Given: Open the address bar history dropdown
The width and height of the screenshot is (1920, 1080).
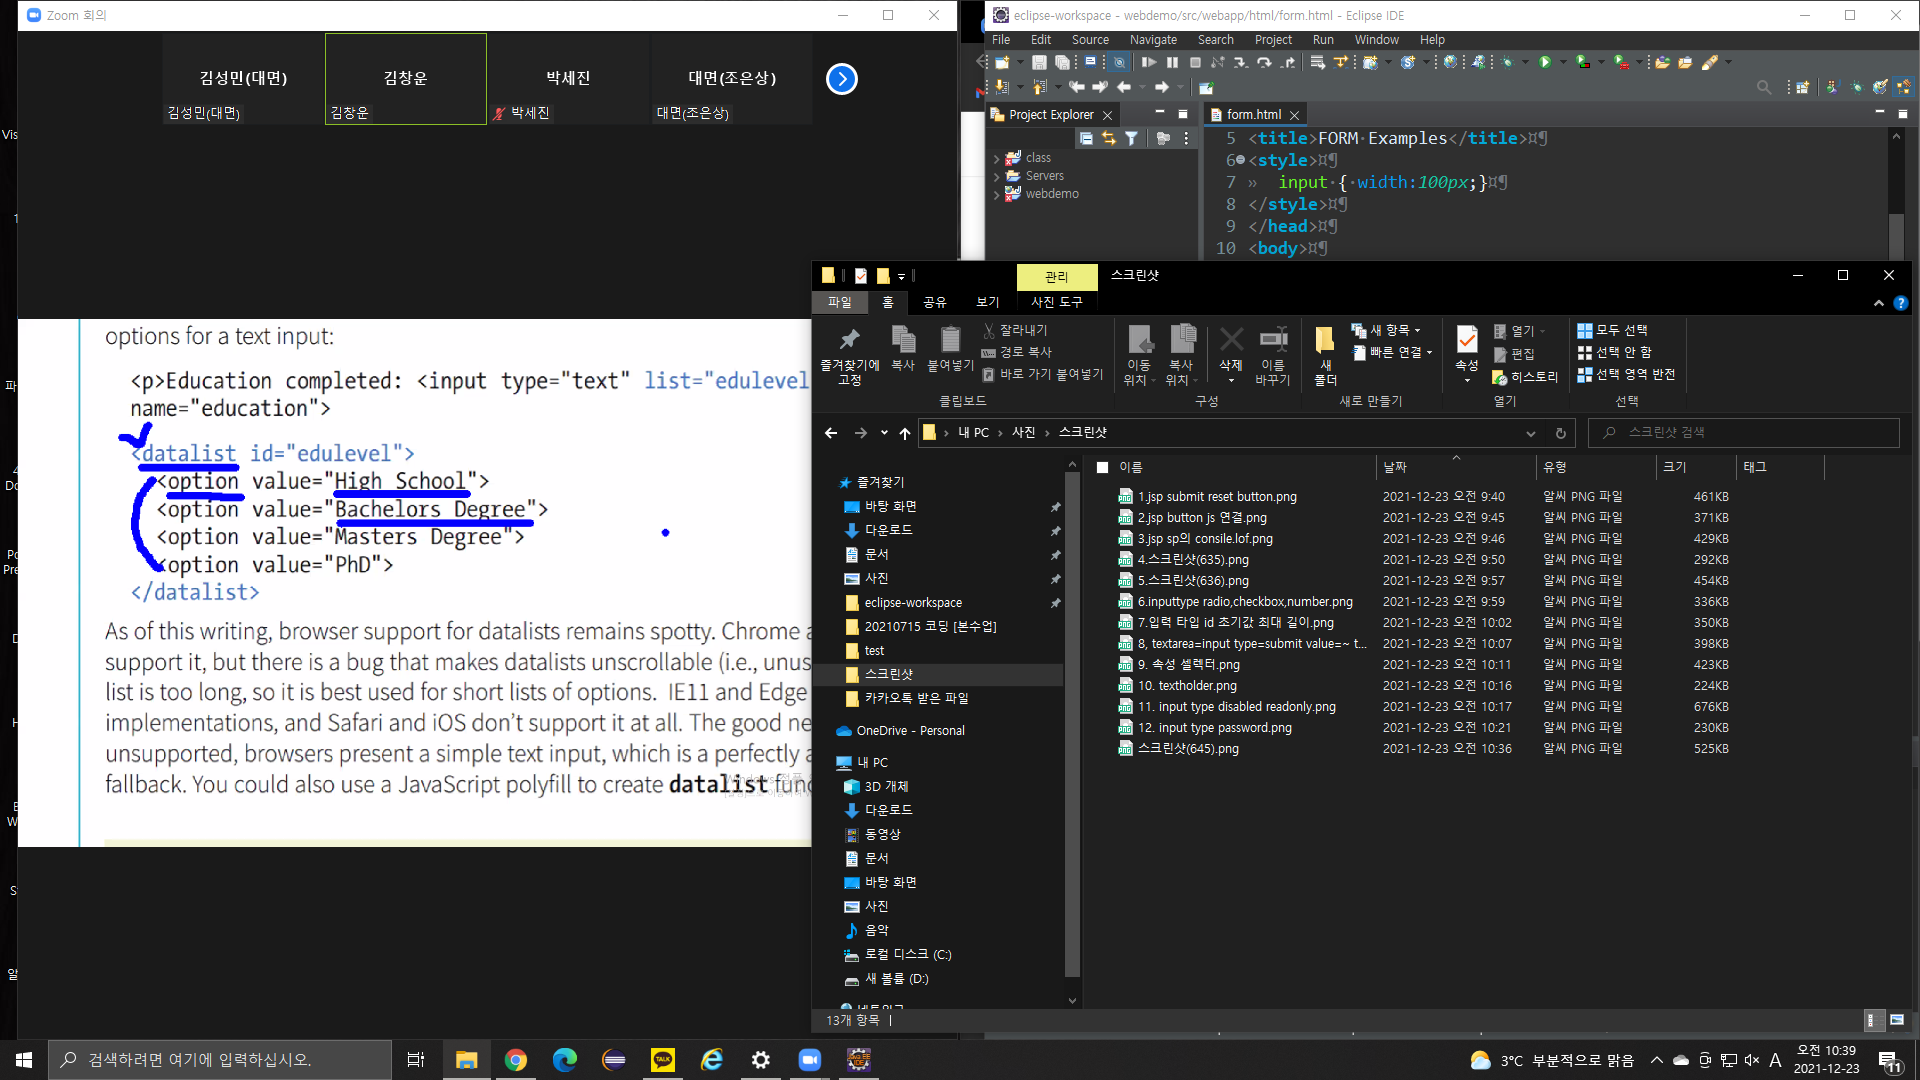Looking at the screenshot, I should pyautogui.click(x=1530, y=433).
